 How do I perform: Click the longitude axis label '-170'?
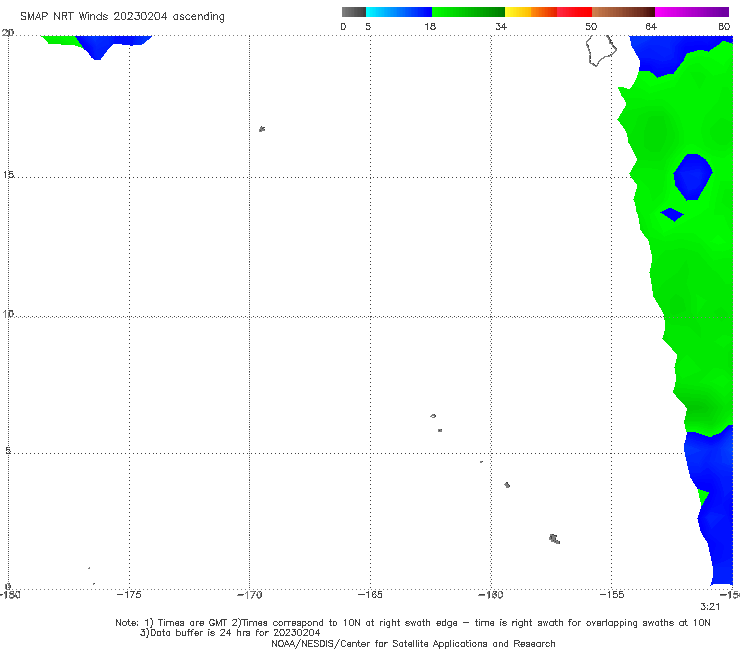[x=249, y=595]
